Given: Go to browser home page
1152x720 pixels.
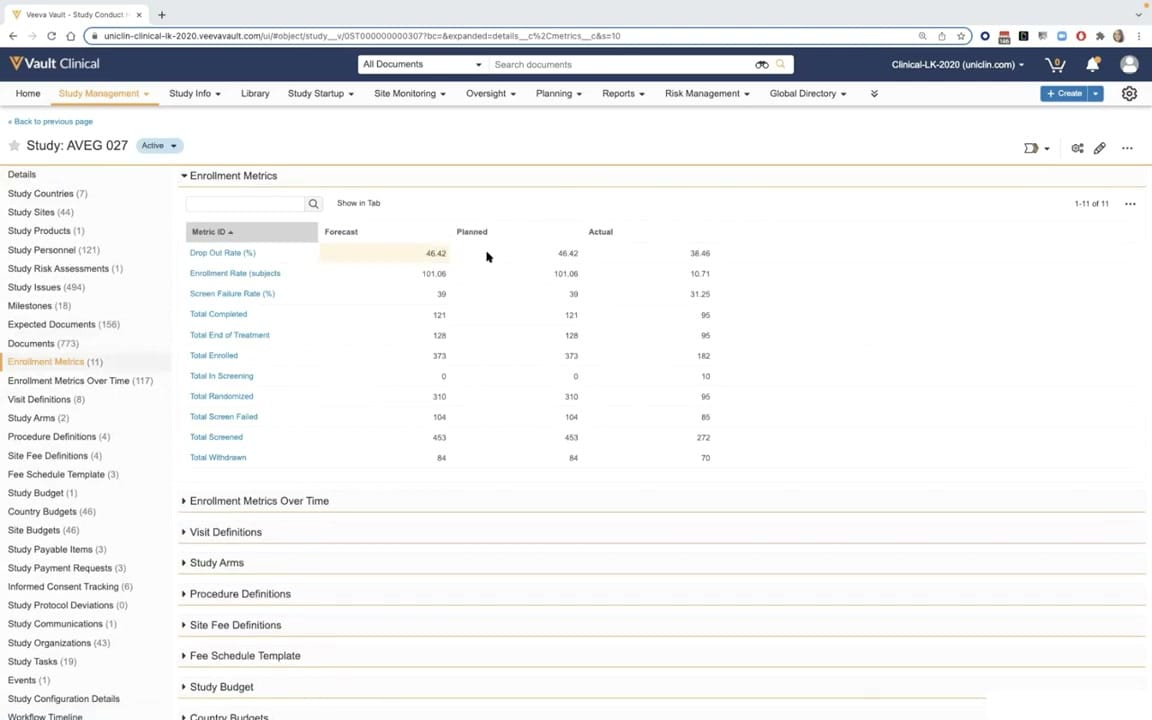Looking at the screenshot, I should (71, 35).
